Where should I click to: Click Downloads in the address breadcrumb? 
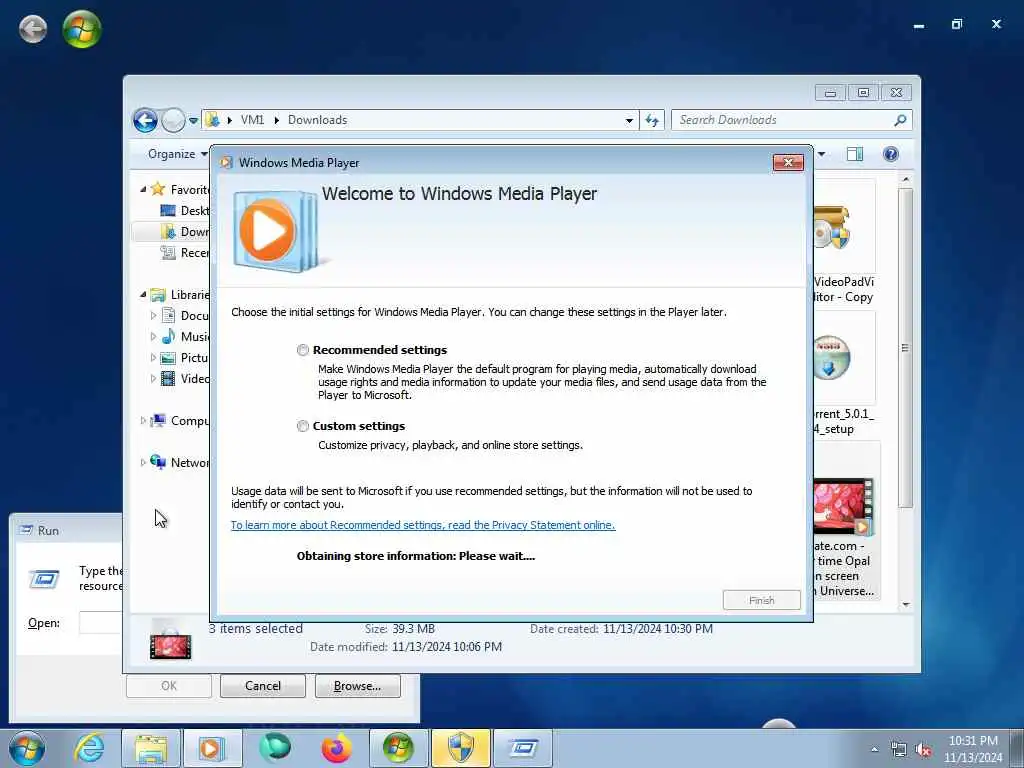click(x=317, y=120)
